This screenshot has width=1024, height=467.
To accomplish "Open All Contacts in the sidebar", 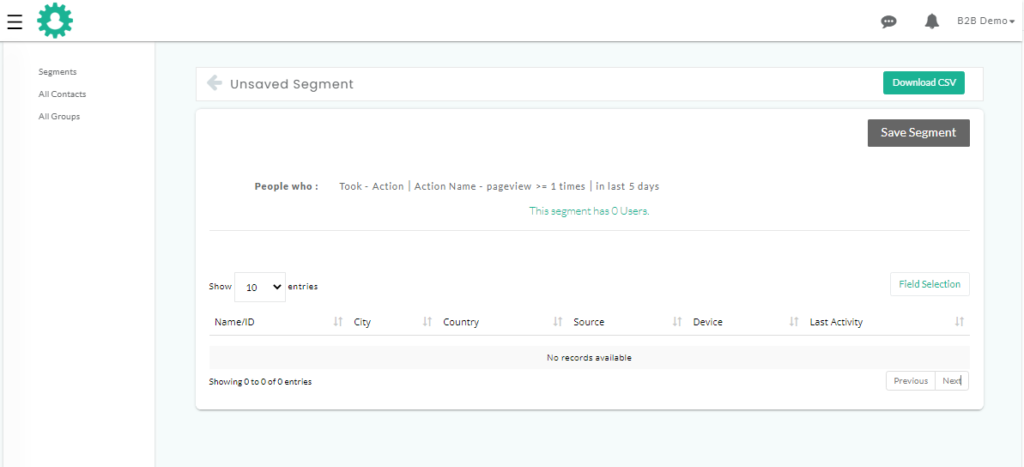I will pyautogui.click(x=62, y=94).
